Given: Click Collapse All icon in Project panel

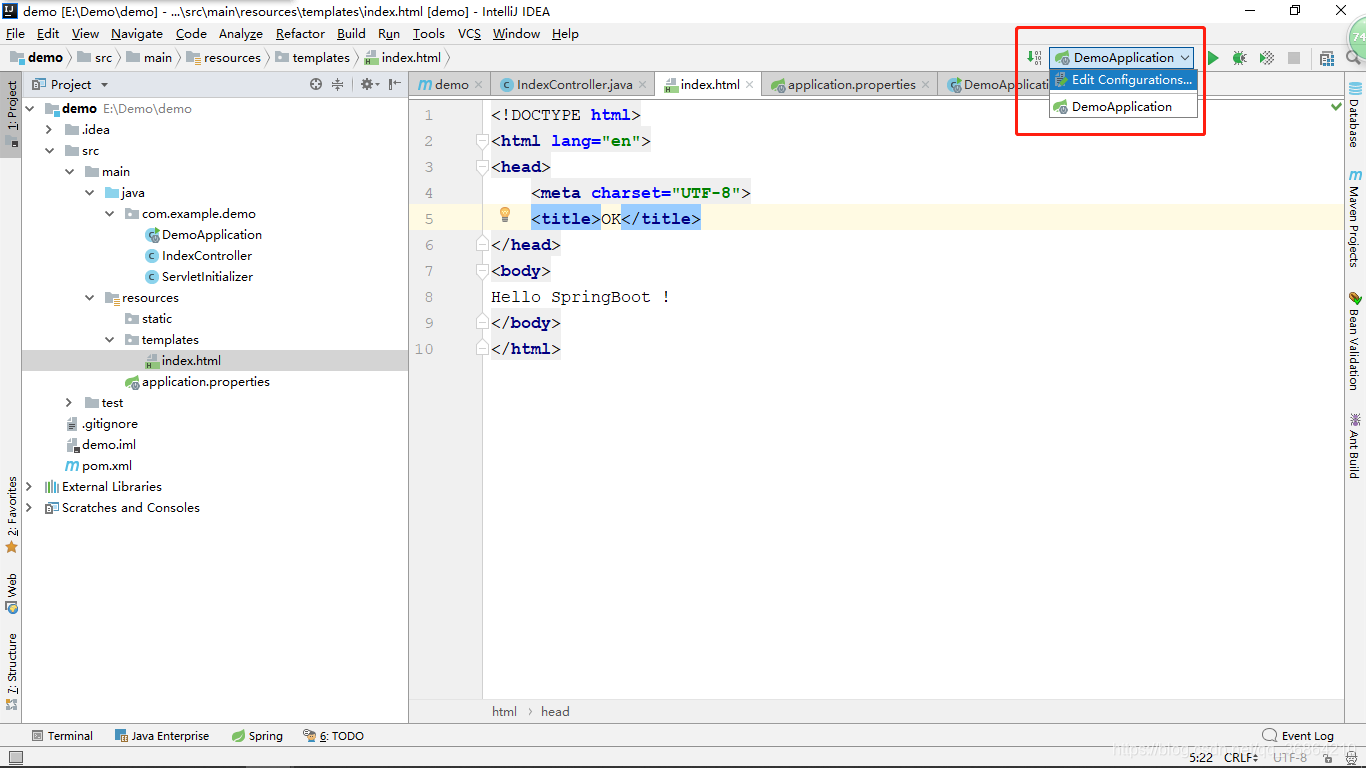Looking at the screenshot, I should (337, 85).
